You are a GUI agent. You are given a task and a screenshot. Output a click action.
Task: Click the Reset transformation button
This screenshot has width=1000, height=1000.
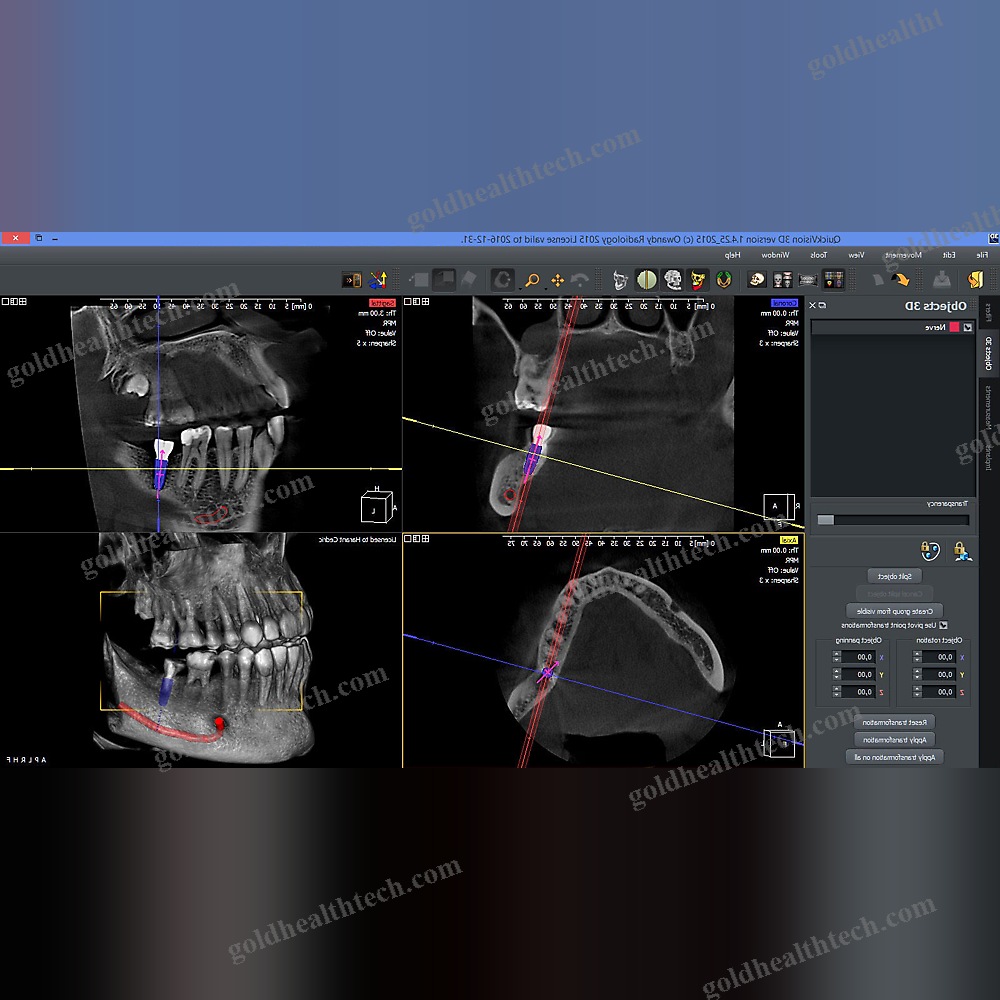pyautogui.click(x=895, y=723)
